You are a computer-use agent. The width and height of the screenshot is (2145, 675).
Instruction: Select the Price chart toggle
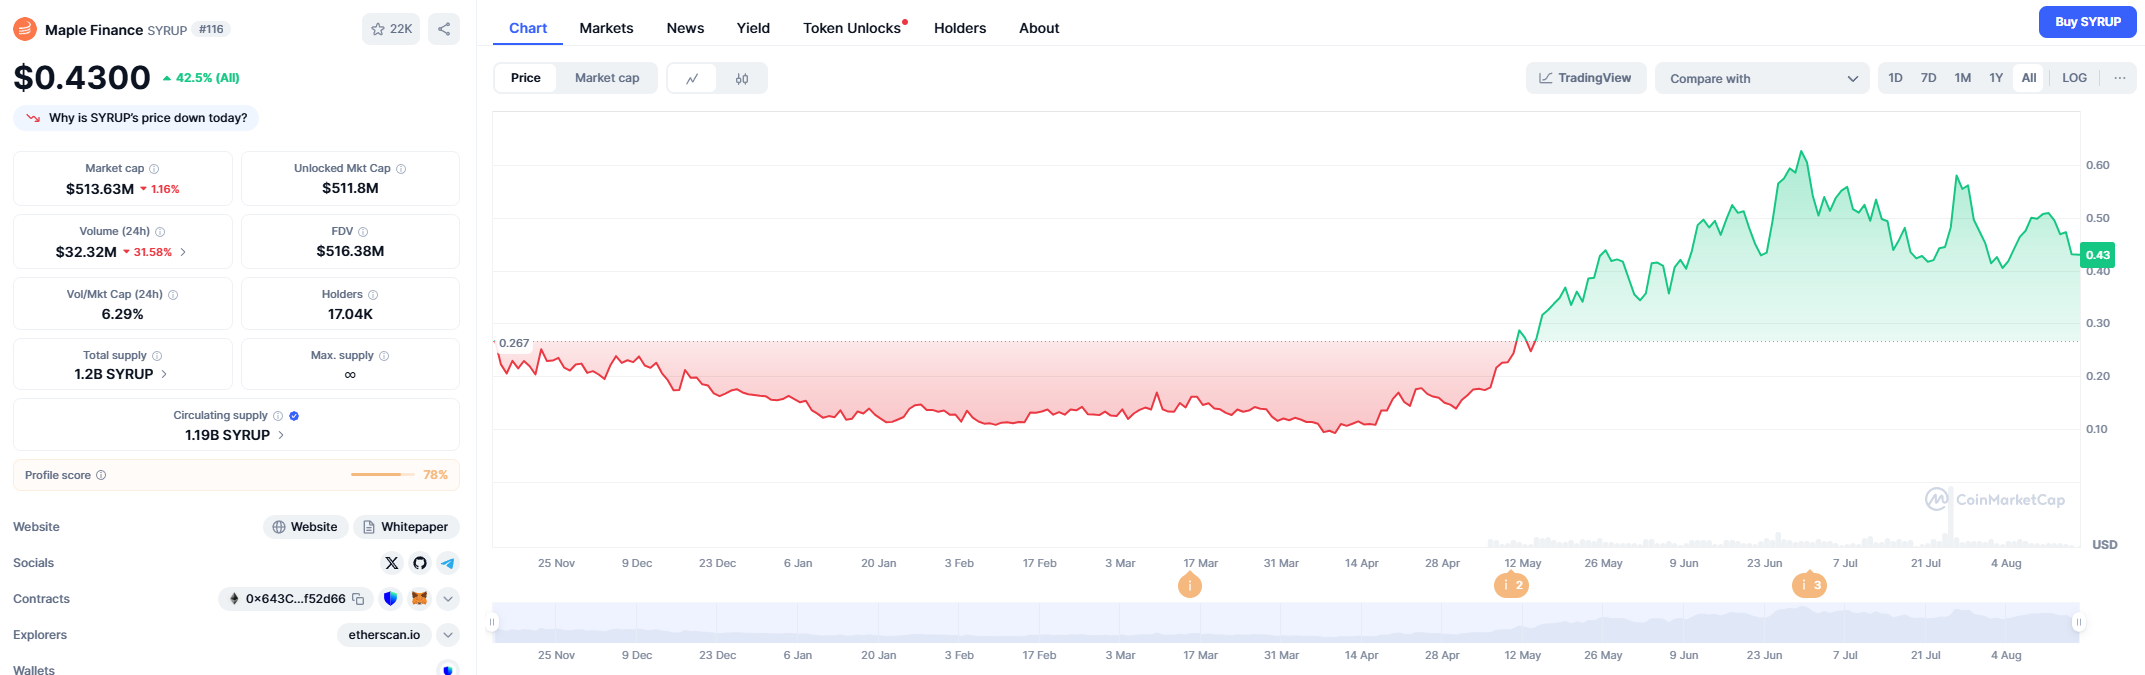[x=526, y=78]
